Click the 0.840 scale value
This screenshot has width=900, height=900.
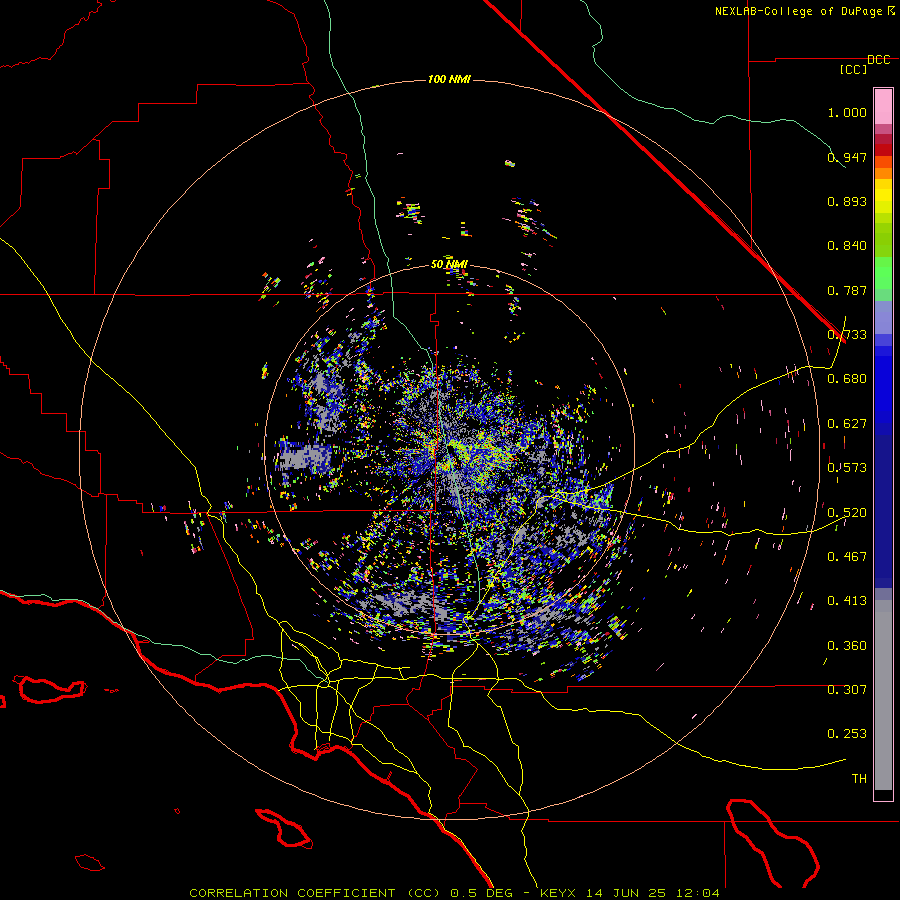click(x=847, y=246)
